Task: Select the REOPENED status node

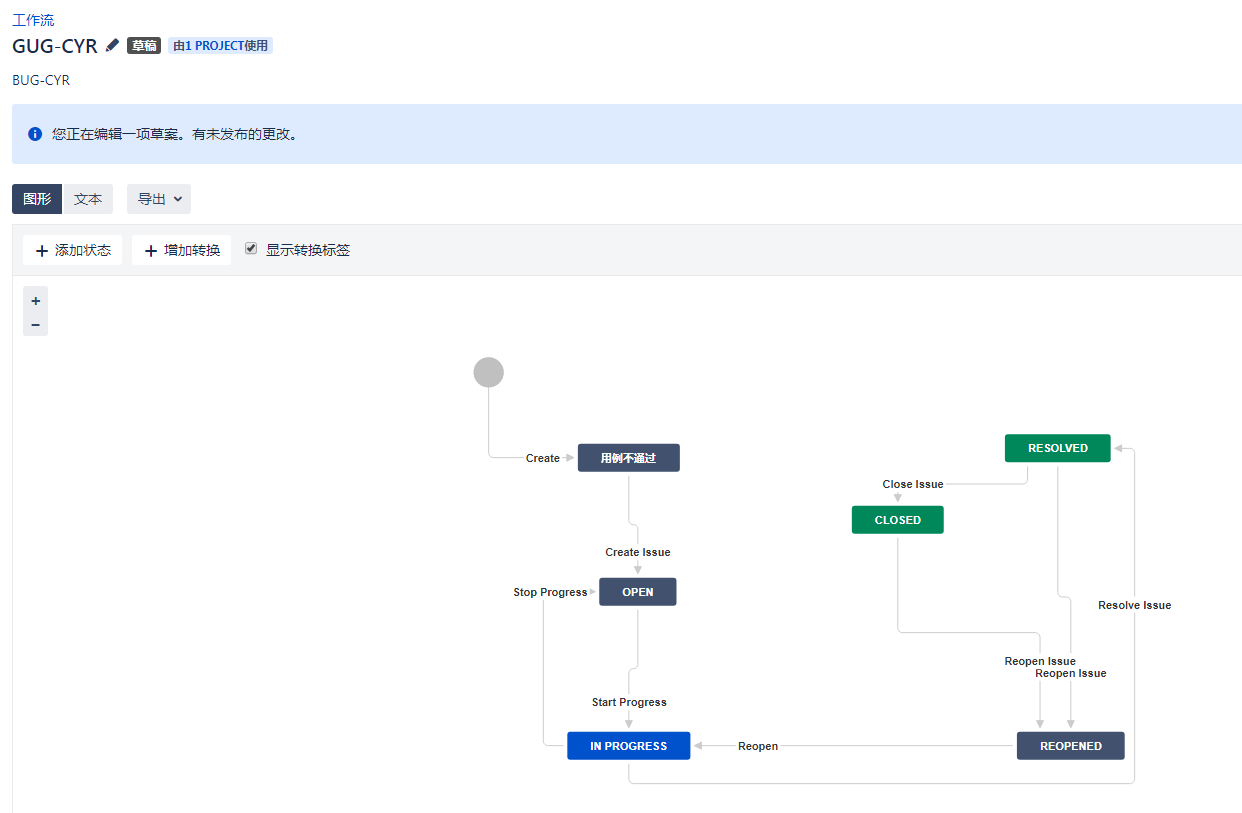Action: point(1070,746)
